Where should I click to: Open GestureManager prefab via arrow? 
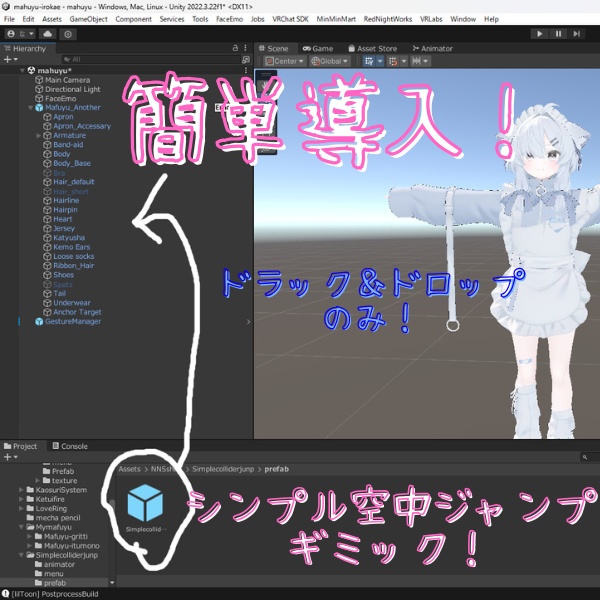pyautogui.click(x=248, y=322)
